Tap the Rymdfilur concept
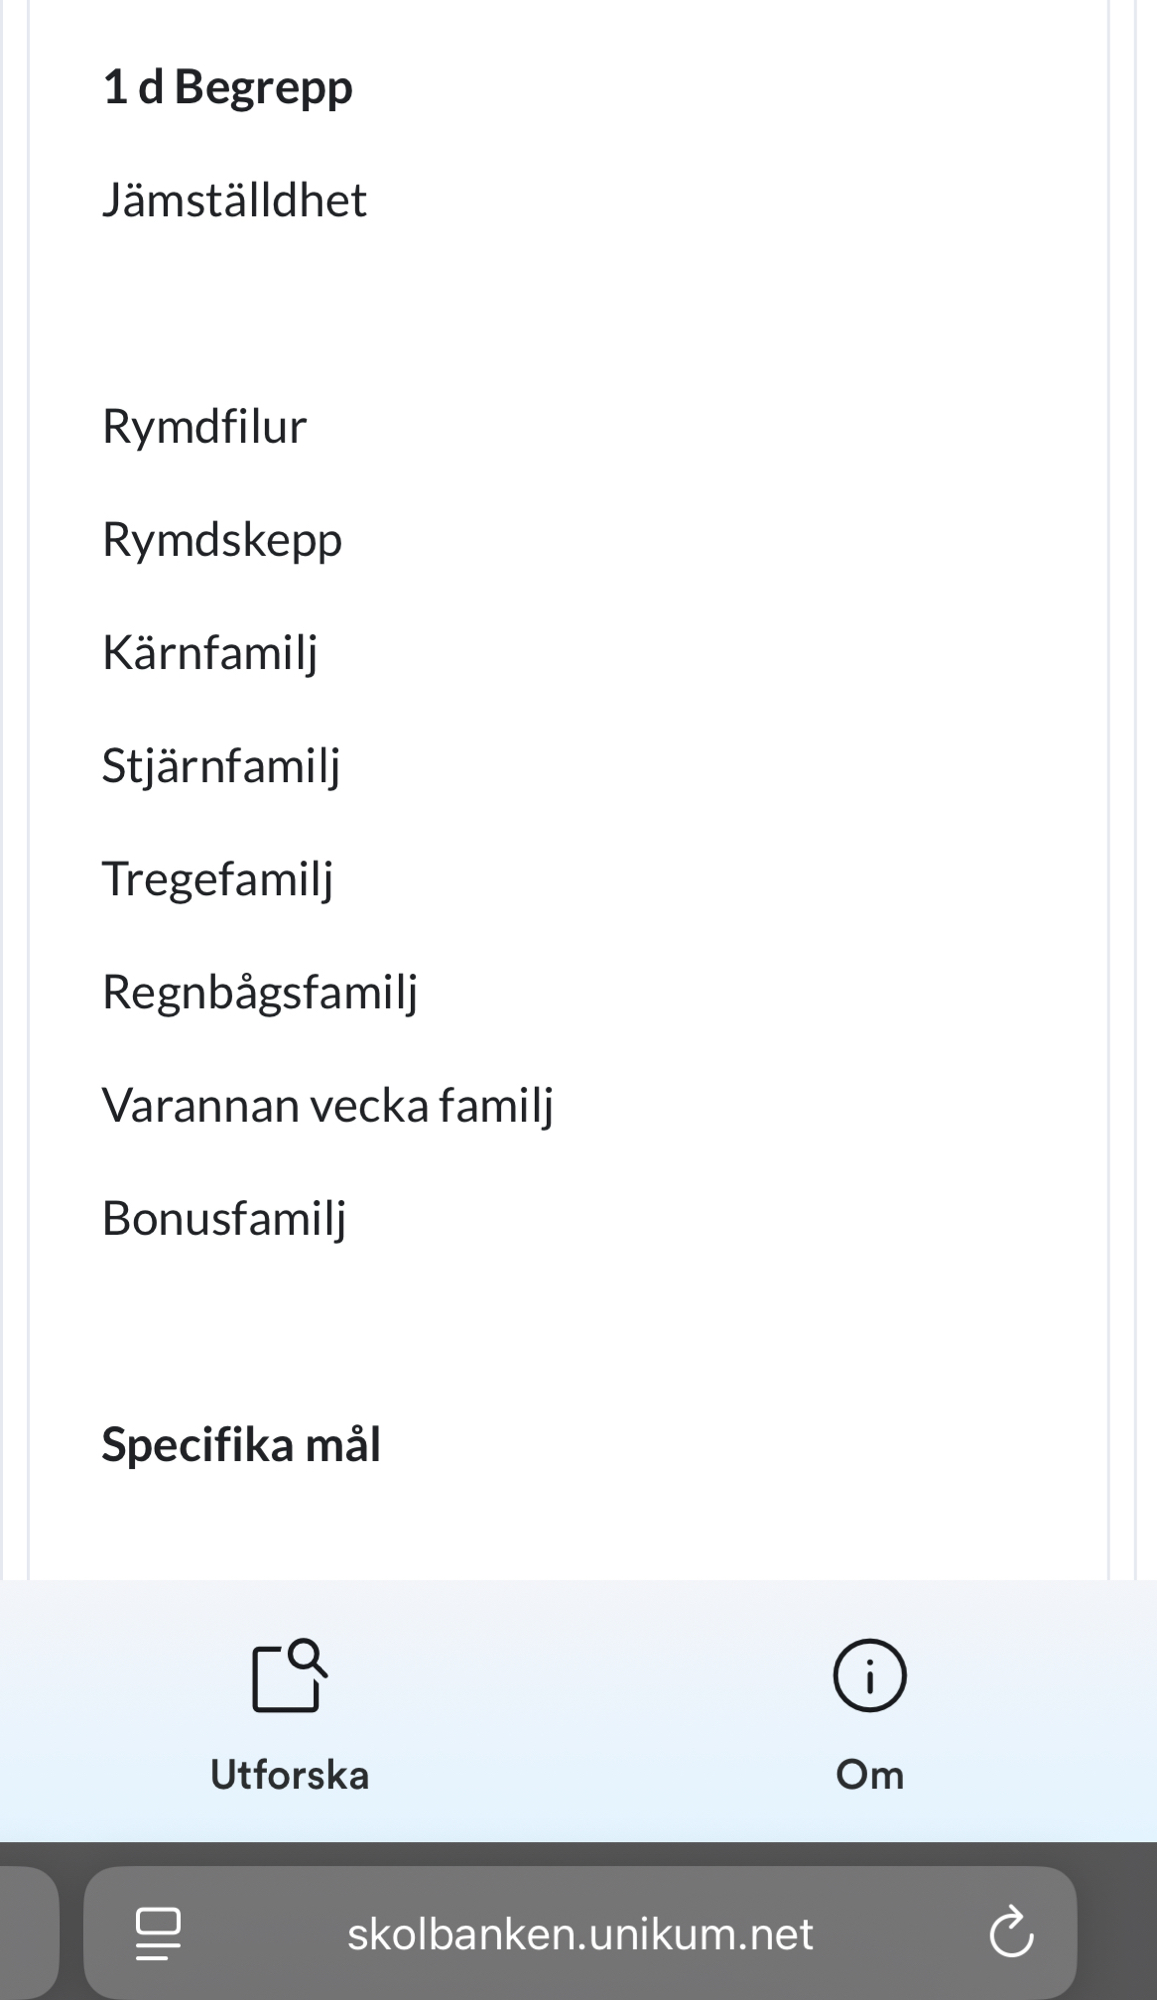 (x=204, y=427)
